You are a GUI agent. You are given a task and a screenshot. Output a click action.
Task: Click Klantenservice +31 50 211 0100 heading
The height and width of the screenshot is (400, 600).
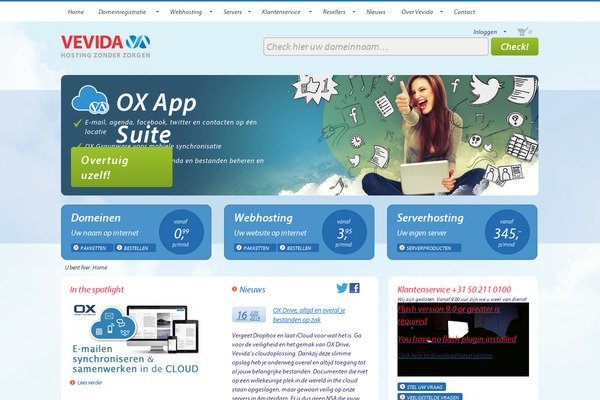[454, 289]
